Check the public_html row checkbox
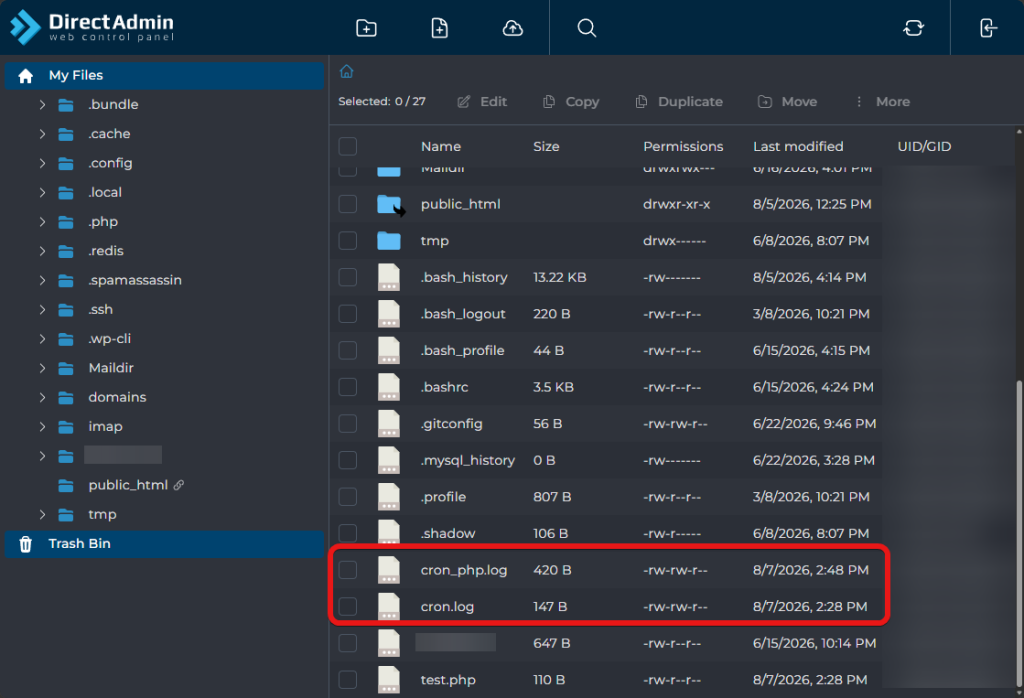The width and height of the screenshot is (1024, 698). tap(347, 204)
